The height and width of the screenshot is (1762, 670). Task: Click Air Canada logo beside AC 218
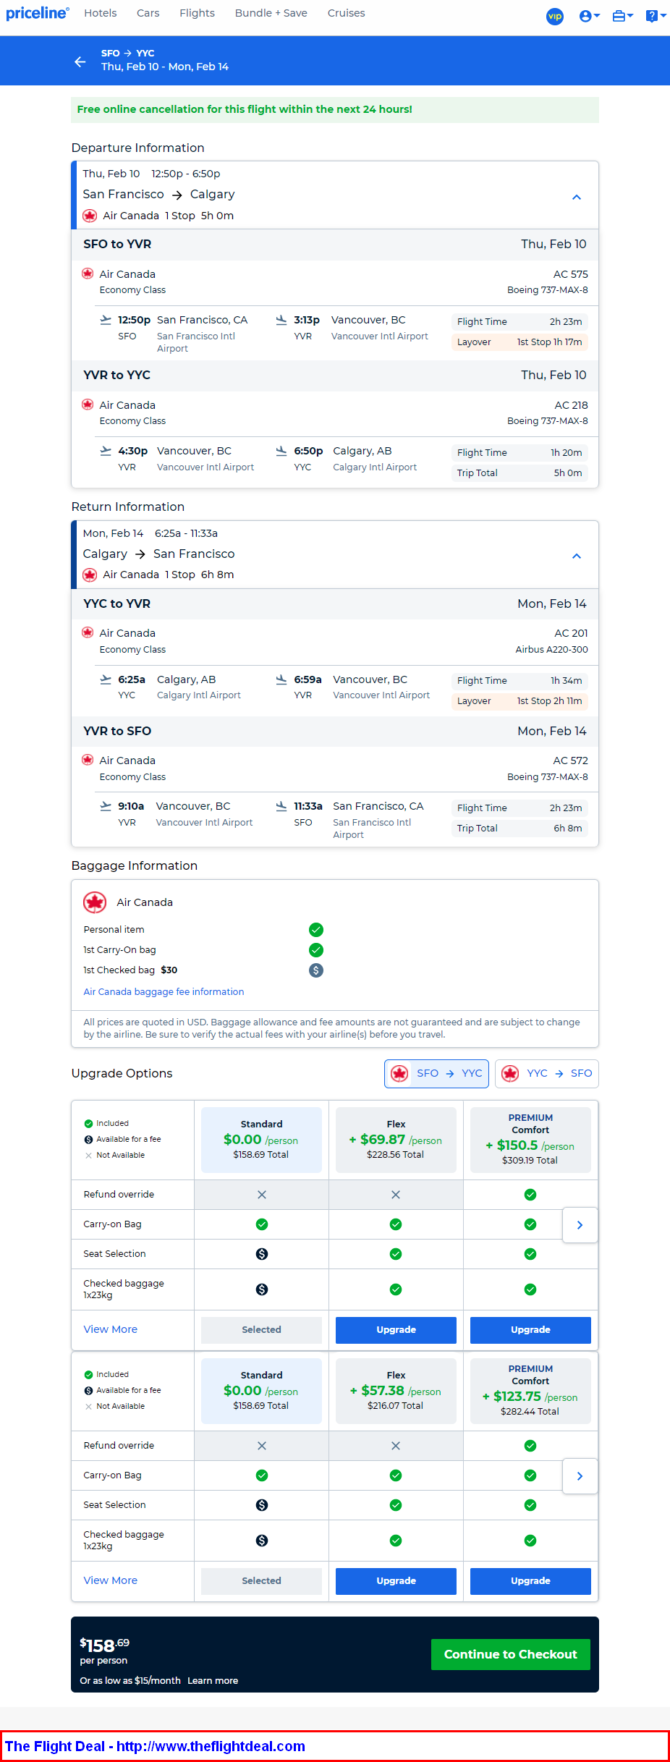pos(88,404)
